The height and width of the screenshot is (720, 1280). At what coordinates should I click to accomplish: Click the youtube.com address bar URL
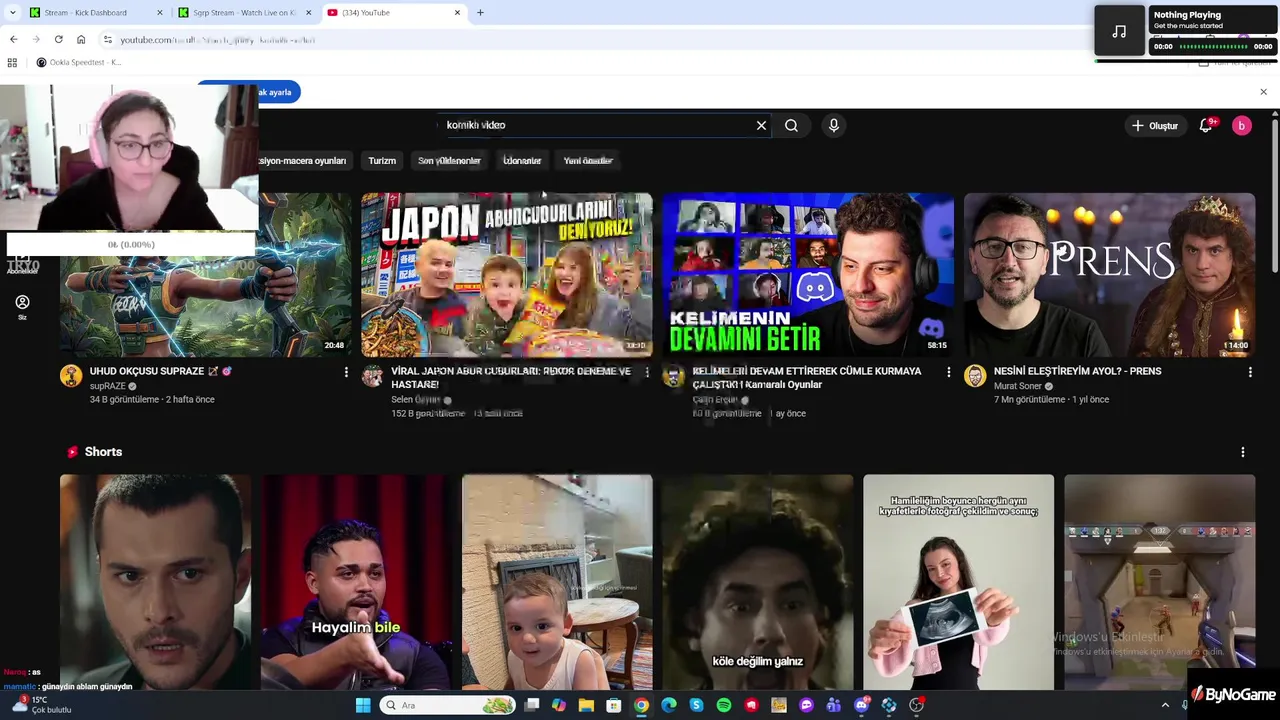click(x=217, y=40)
